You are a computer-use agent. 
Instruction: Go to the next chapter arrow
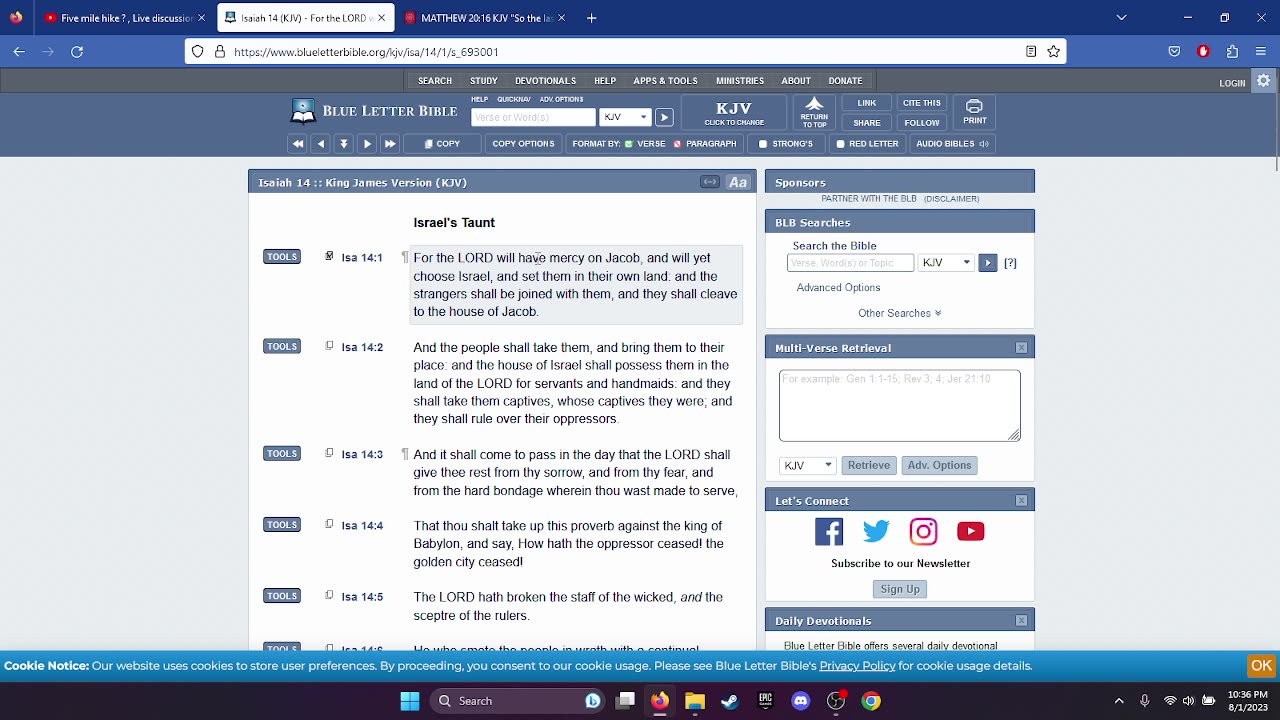tap(367, 144)
